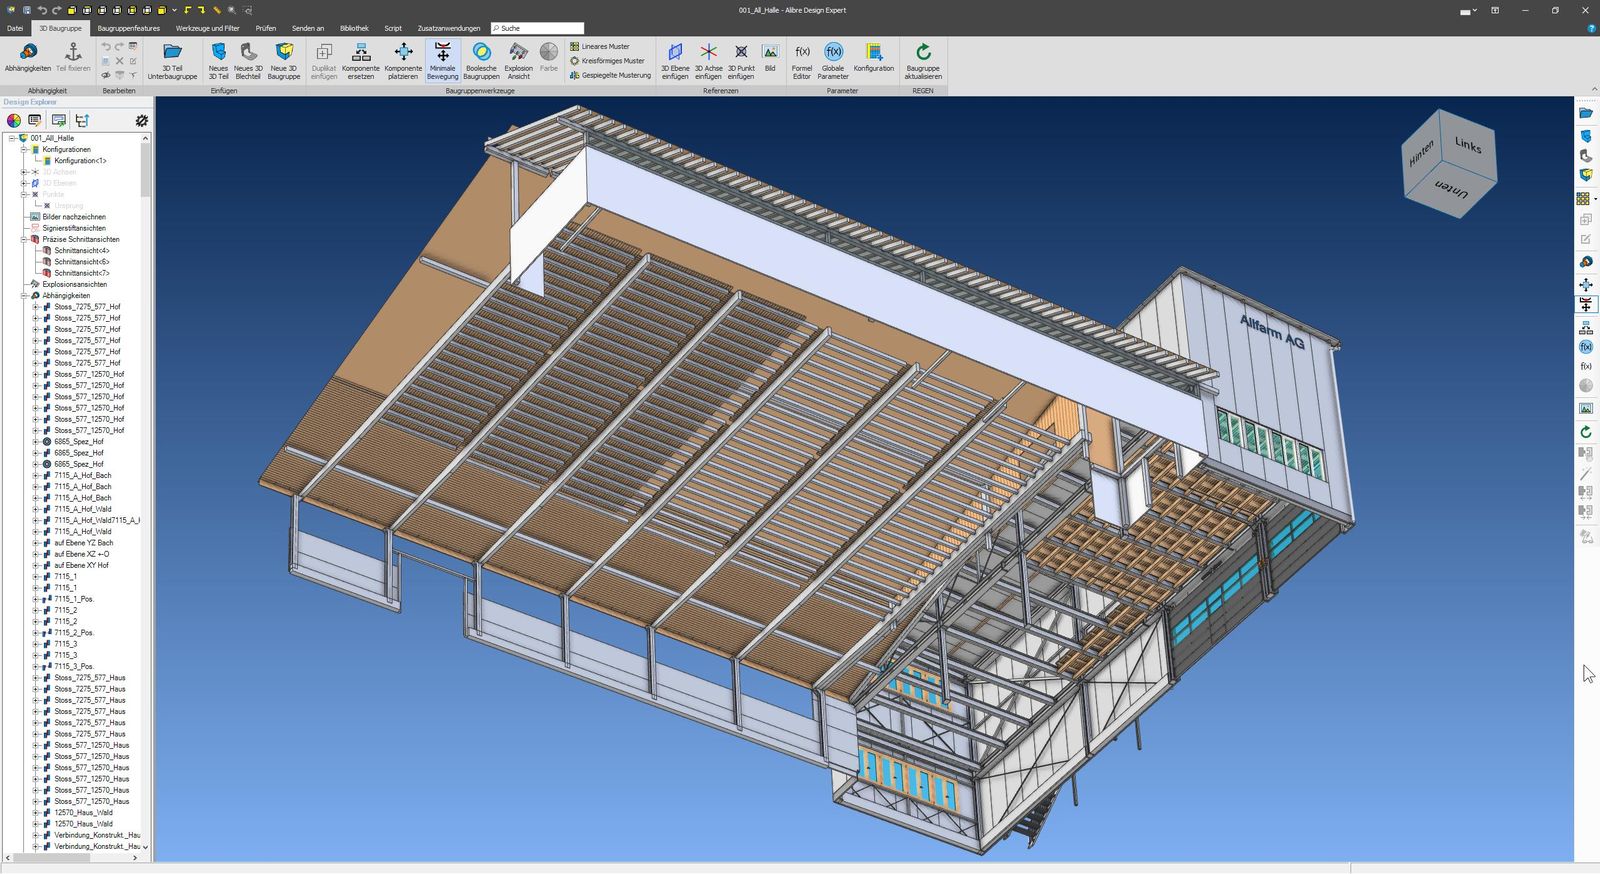
Task: Click the save icon in the title bar
Action: [27, 10]
